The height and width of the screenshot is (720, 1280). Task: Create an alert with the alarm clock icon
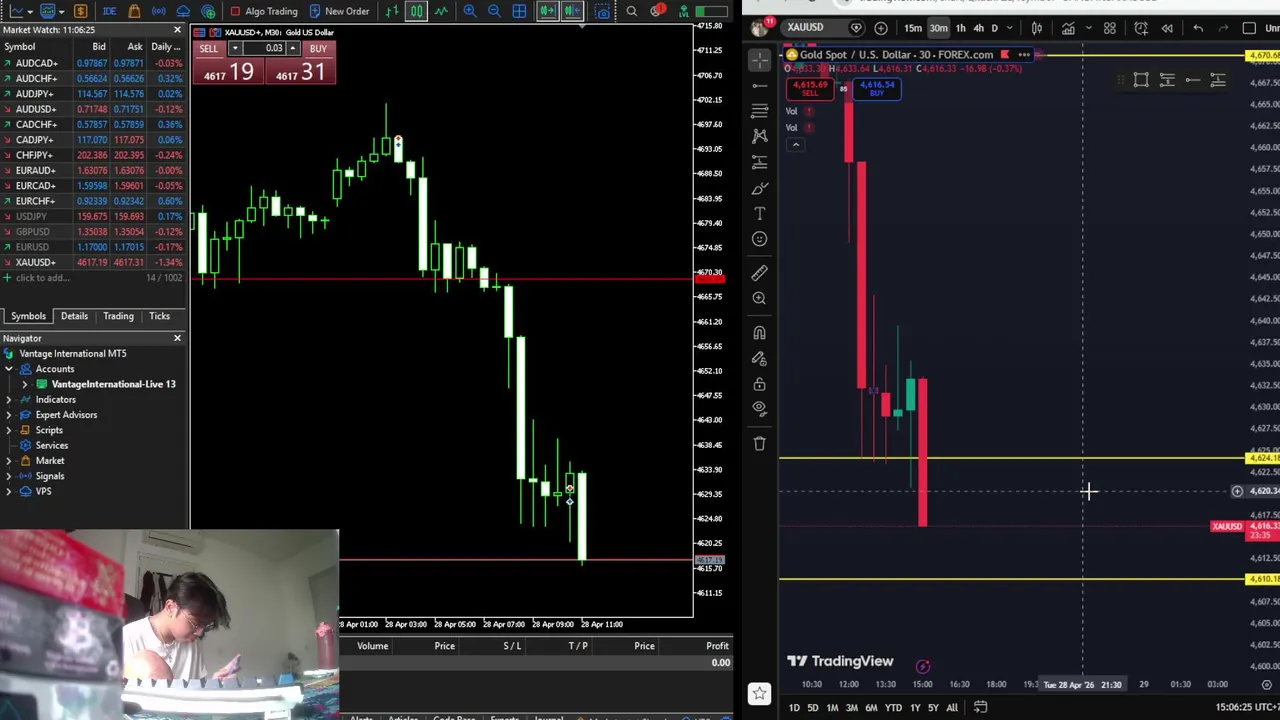pyautogui.click(x=1141, y=28)
